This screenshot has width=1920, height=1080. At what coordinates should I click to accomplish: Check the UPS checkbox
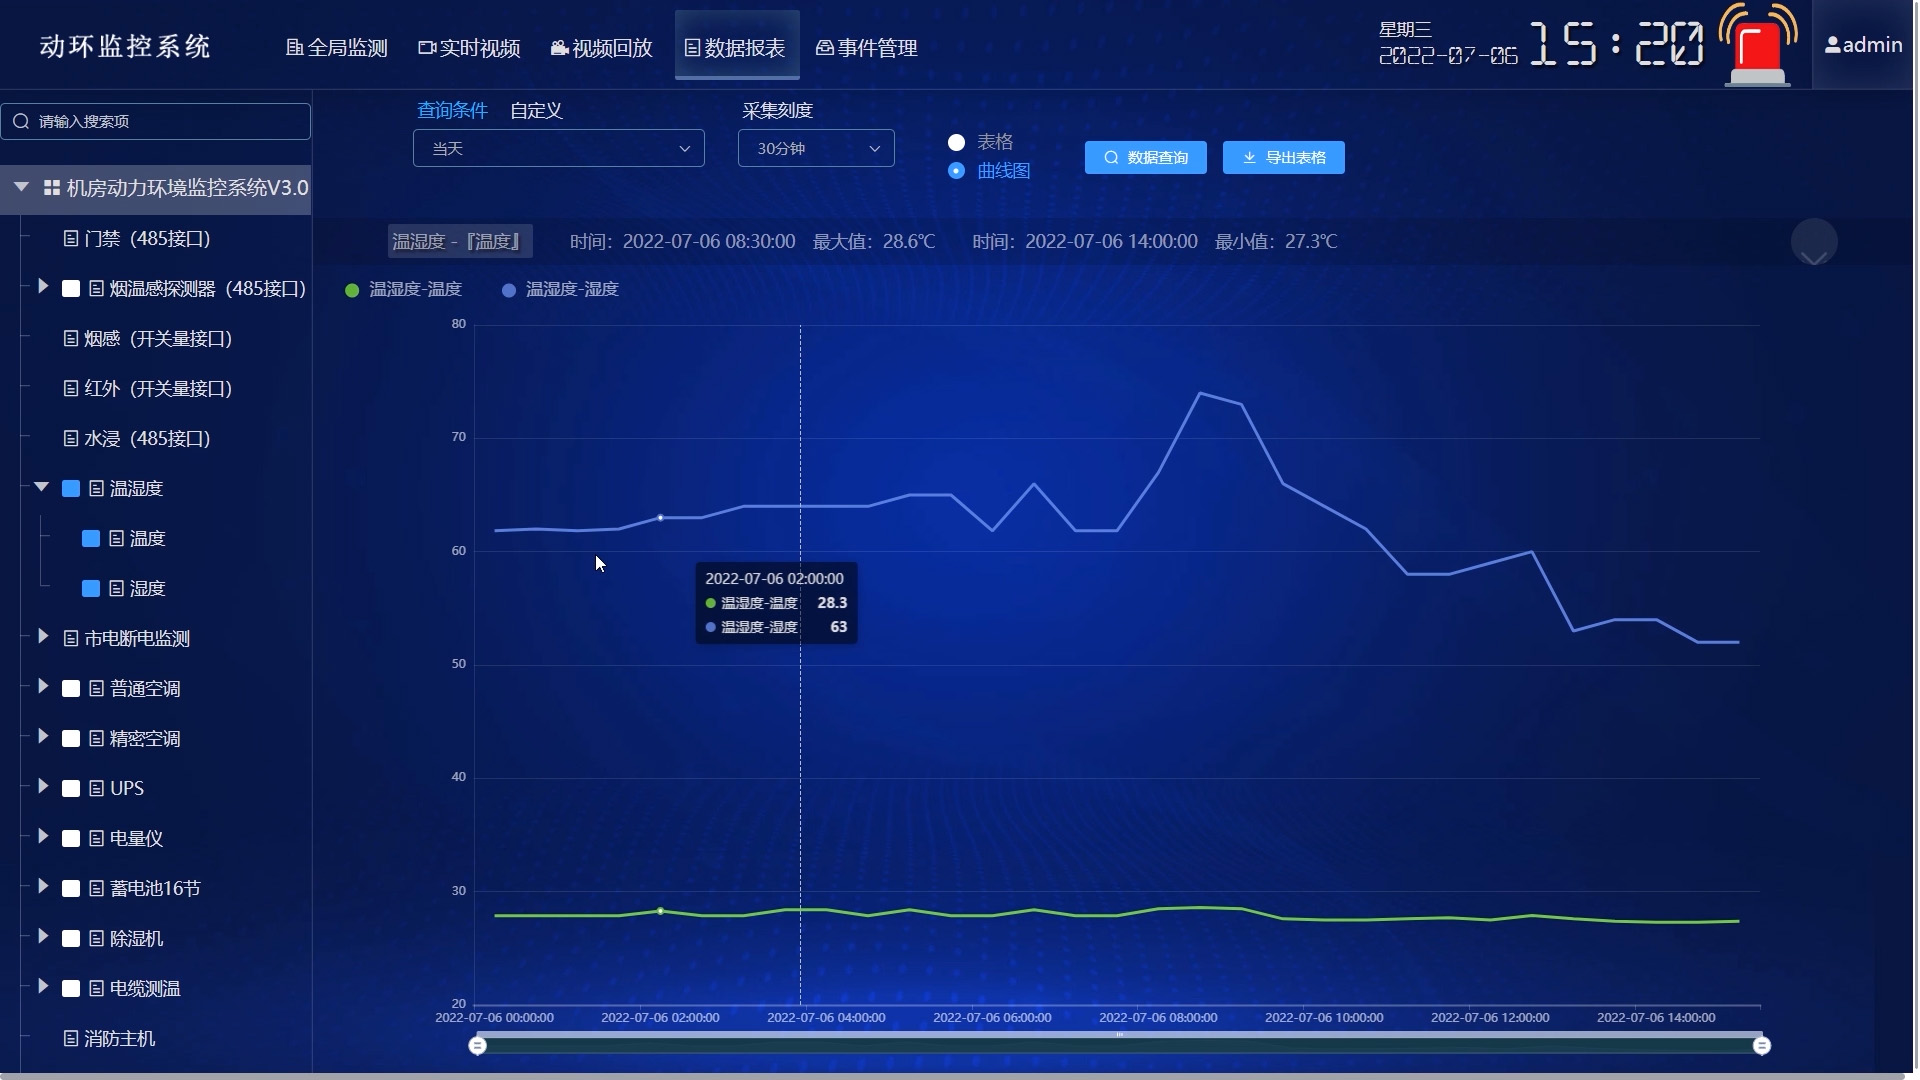pos(71,788)
